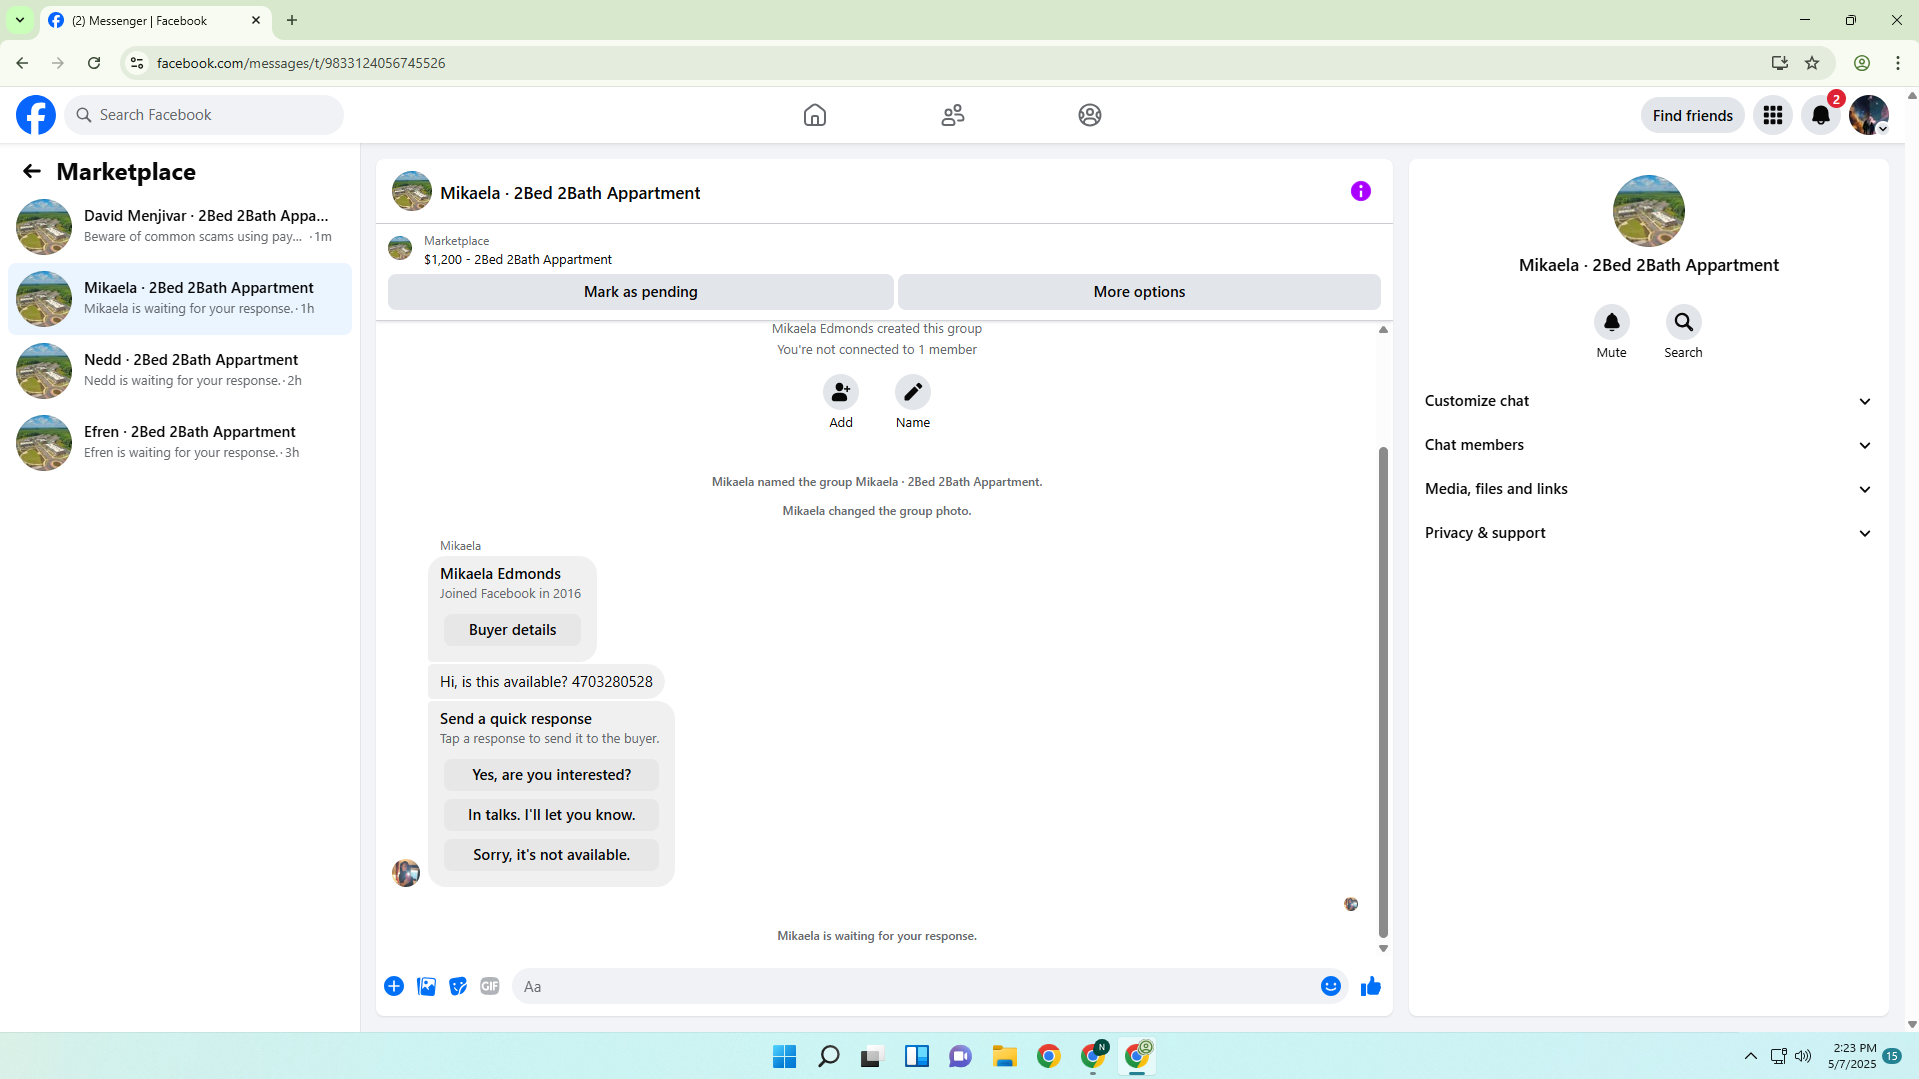Open account profile picture menu
1919x1079 pixels.
(1869, 115)
